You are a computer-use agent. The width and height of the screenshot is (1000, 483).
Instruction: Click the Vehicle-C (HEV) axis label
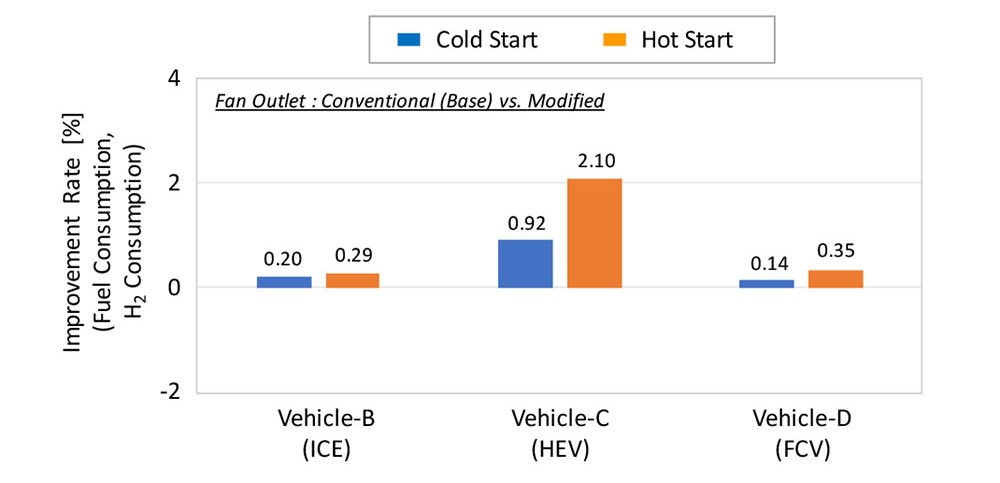pos(559,433)
